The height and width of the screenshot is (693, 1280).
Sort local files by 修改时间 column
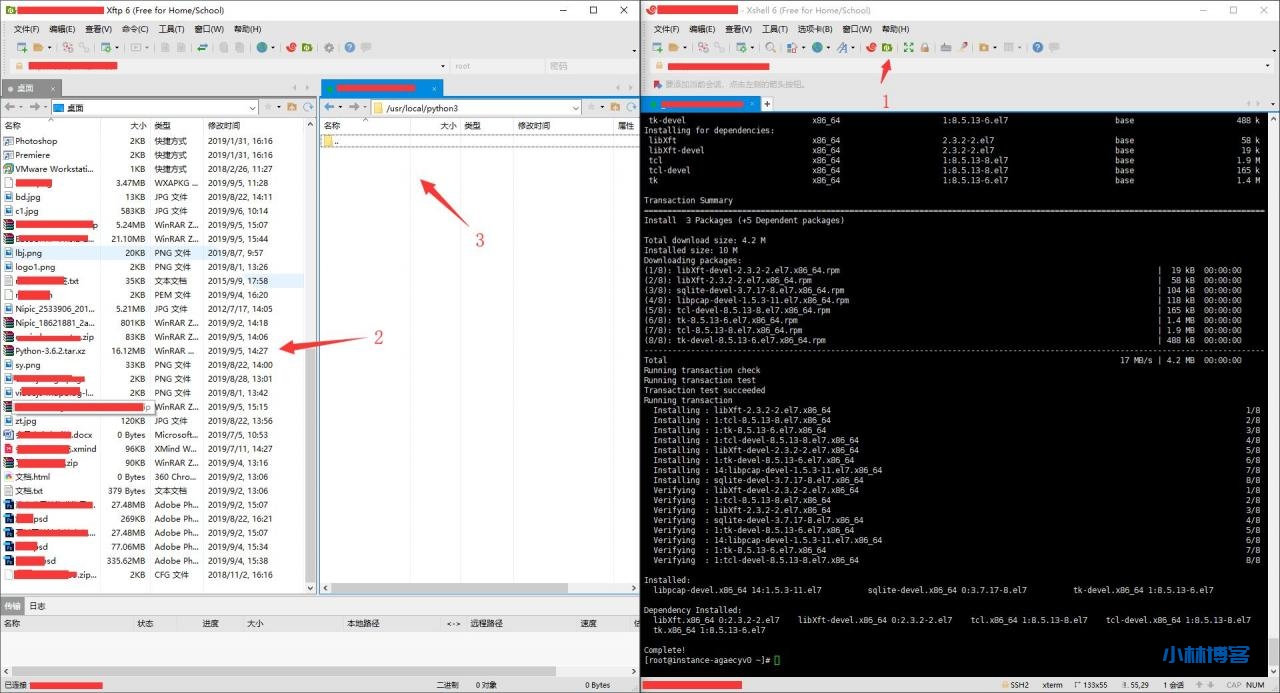pos(224,126)
